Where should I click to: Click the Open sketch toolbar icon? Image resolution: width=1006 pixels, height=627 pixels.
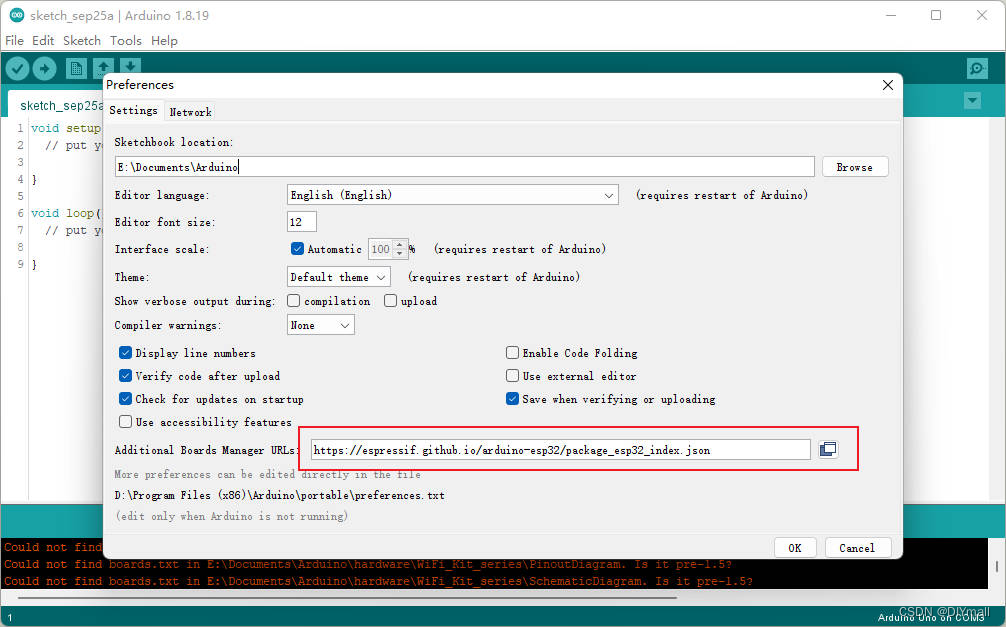[x=103, y=65]
